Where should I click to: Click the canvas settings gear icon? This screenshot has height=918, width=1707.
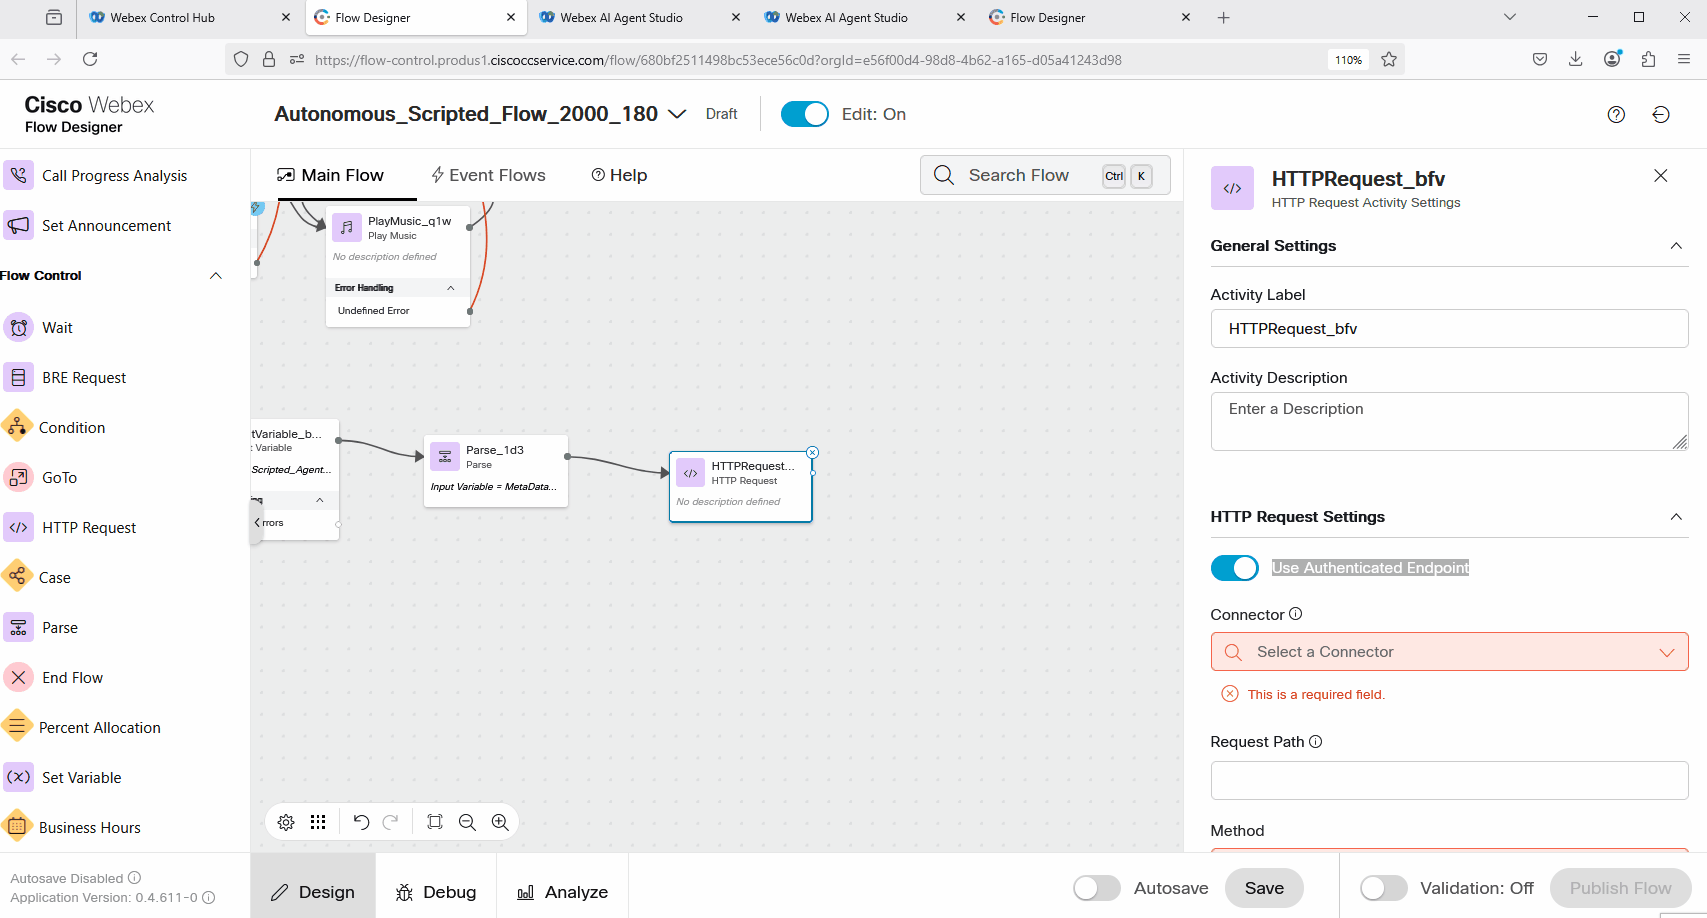click(286, 822)
